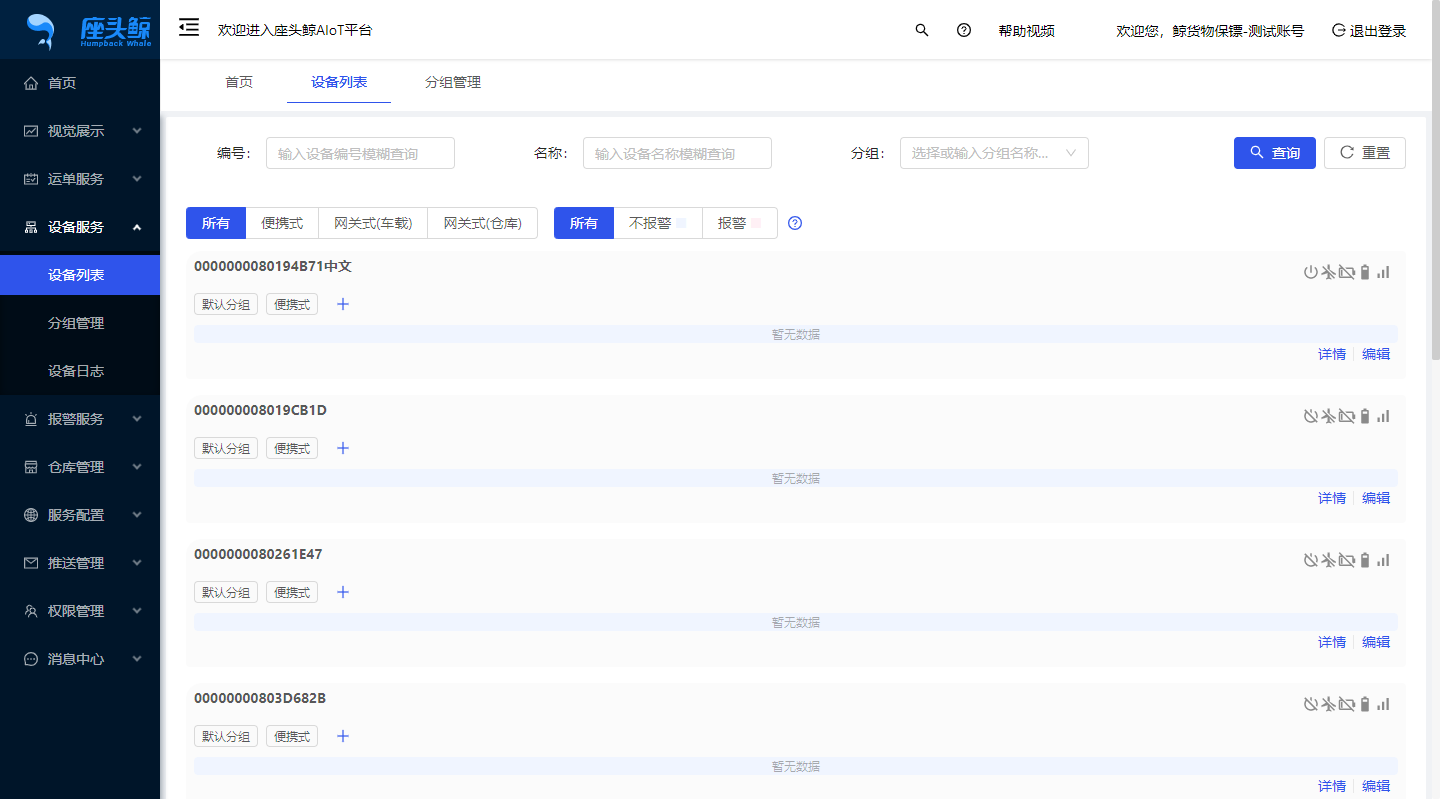Click the signal strength icon on device 000000008019CB1D
Viewport: 1440px width, 799px height.
(1383, 416)
